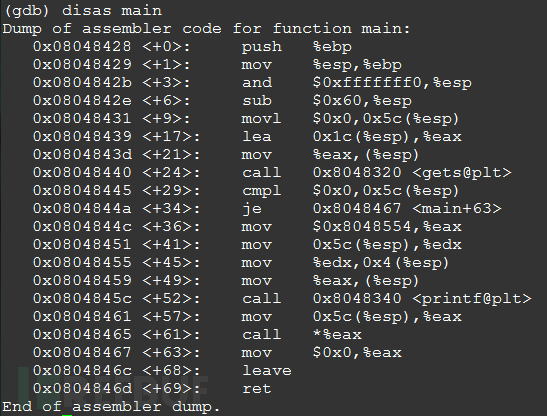
Task: Click the 'ret' instruction line
Action: pyautogui.click(x=152, y=388)
